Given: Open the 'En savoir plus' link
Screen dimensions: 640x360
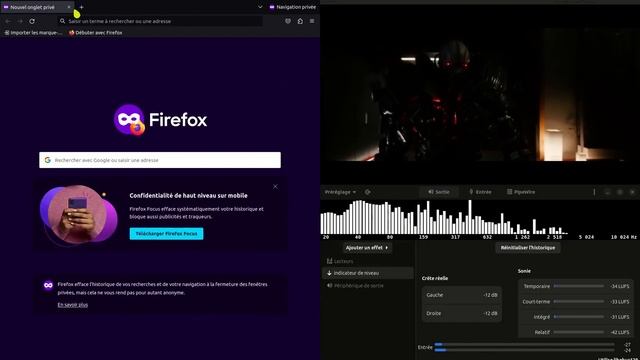Looking at the screenshot, I should pyautogui.click(x=73, y=304).
